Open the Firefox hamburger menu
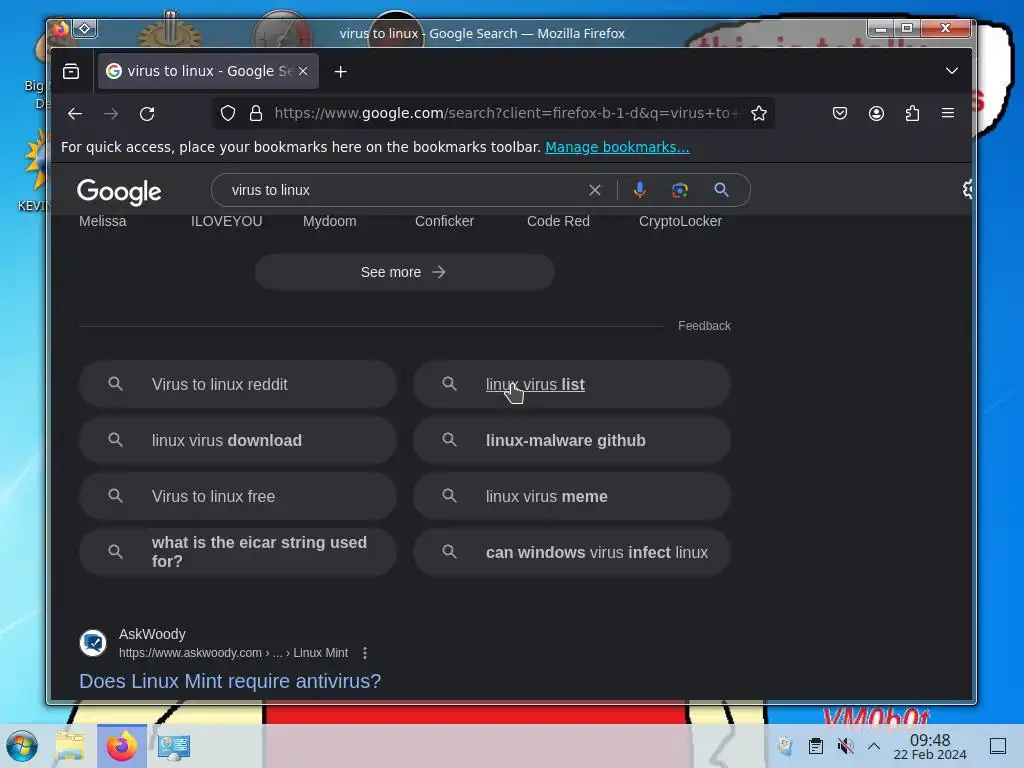The image size is (1024, 768). click(x=948, y=113)
